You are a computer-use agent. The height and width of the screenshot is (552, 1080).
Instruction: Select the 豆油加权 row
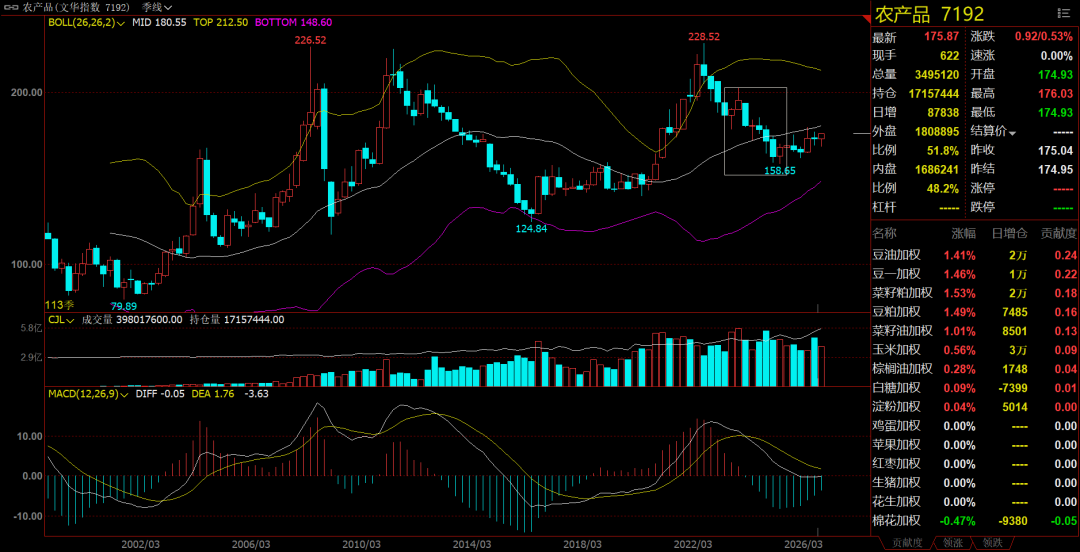click(x=975, y=255)
